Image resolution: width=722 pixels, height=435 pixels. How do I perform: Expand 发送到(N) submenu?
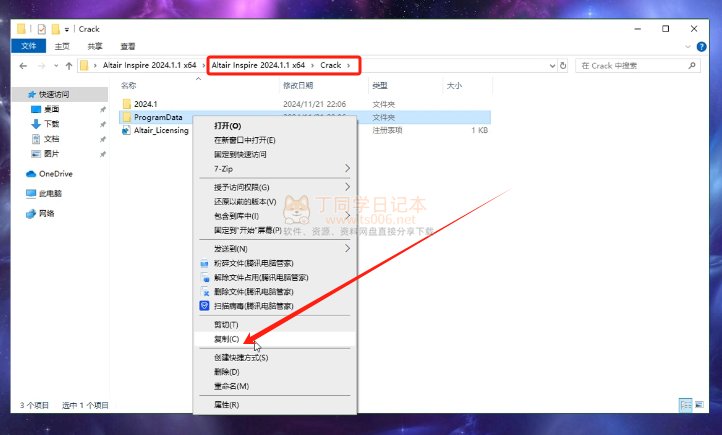point(275,249)
